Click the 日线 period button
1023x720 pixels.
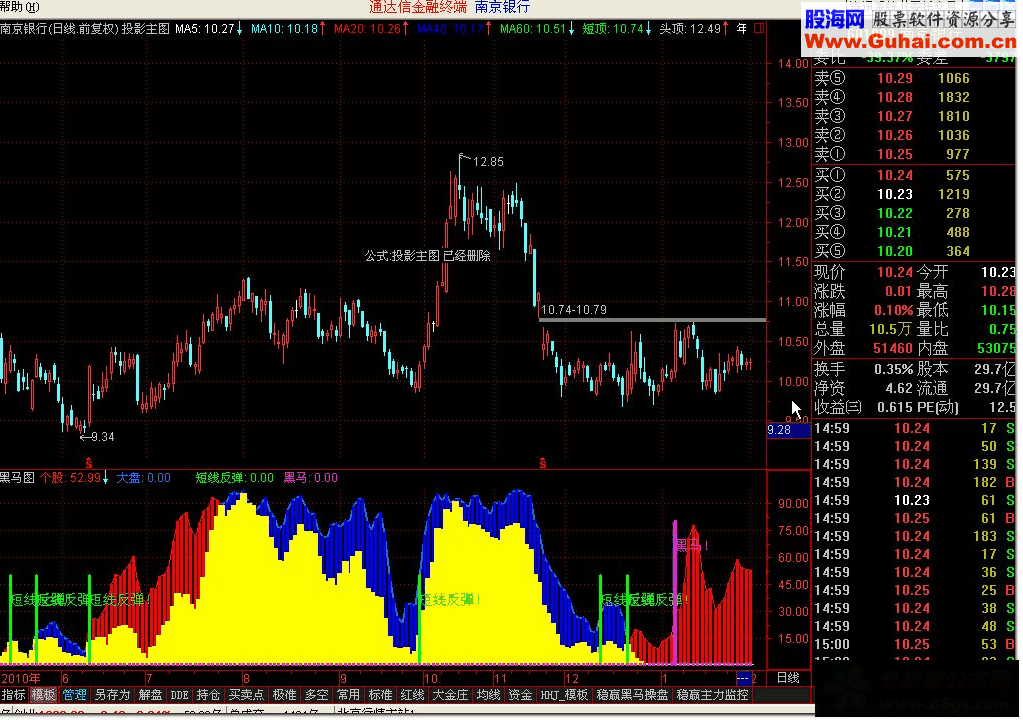[788, 678]
